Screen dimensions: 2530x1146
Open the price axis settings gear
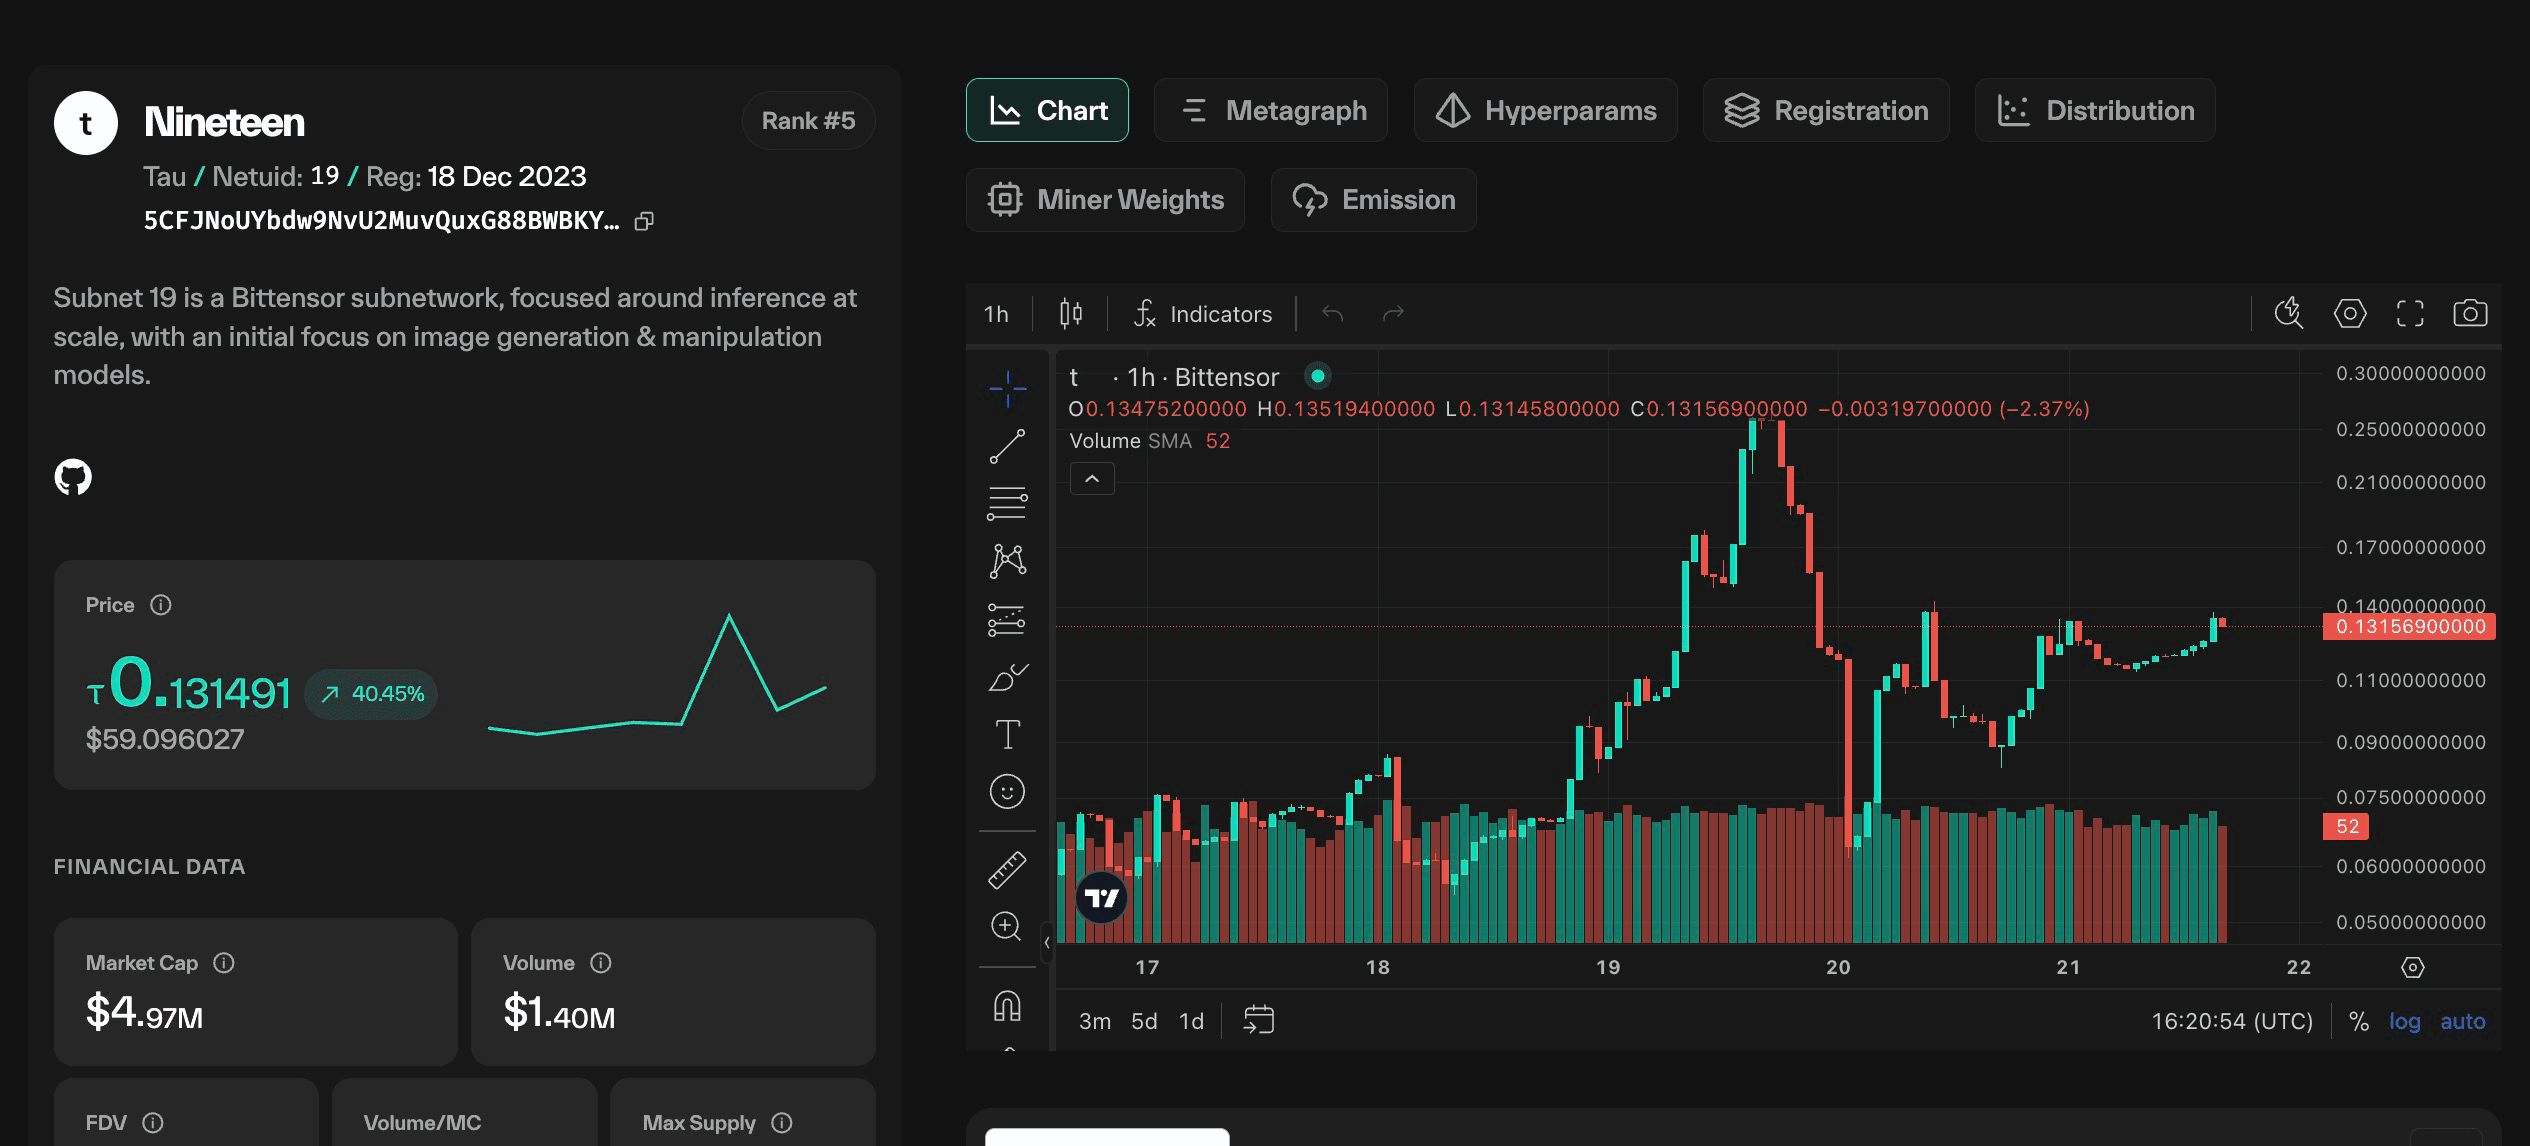tap(2413, 967)
